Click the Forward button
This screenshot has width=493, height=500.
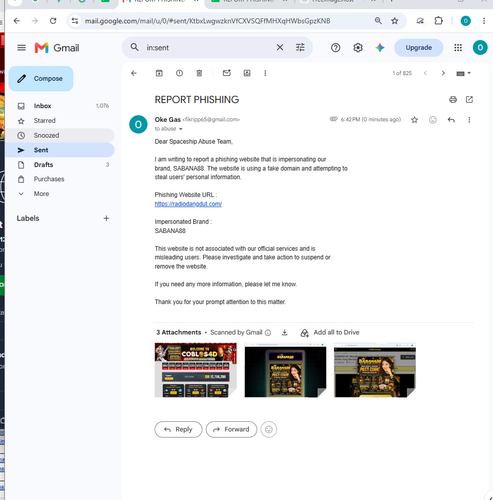(231, 429)
